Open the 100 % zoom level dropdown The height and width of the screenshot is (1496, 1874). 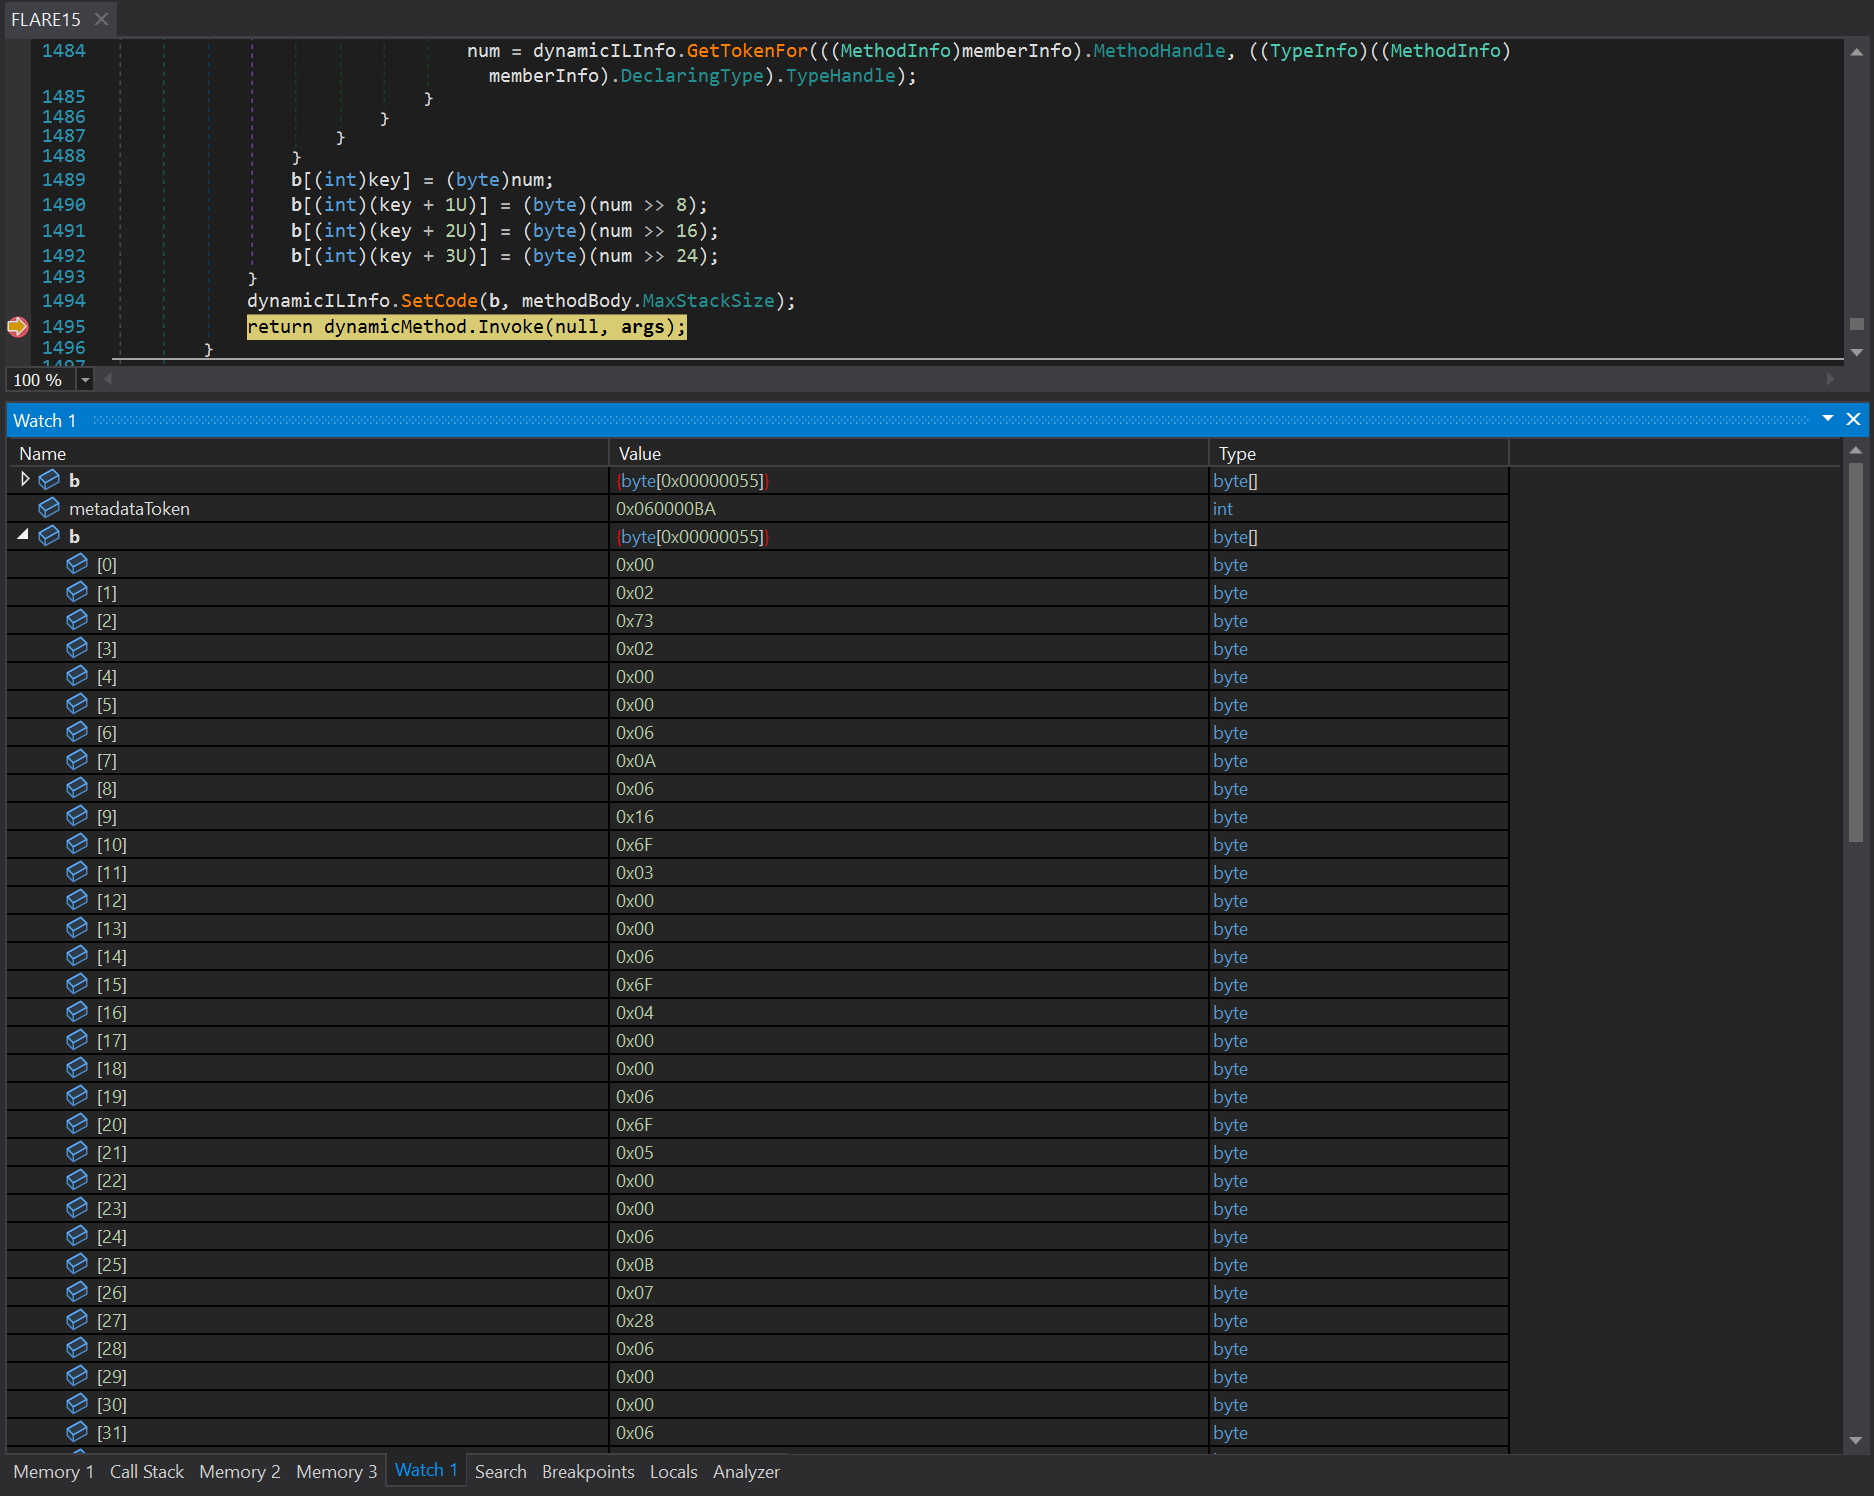click(x=86, y=380)
